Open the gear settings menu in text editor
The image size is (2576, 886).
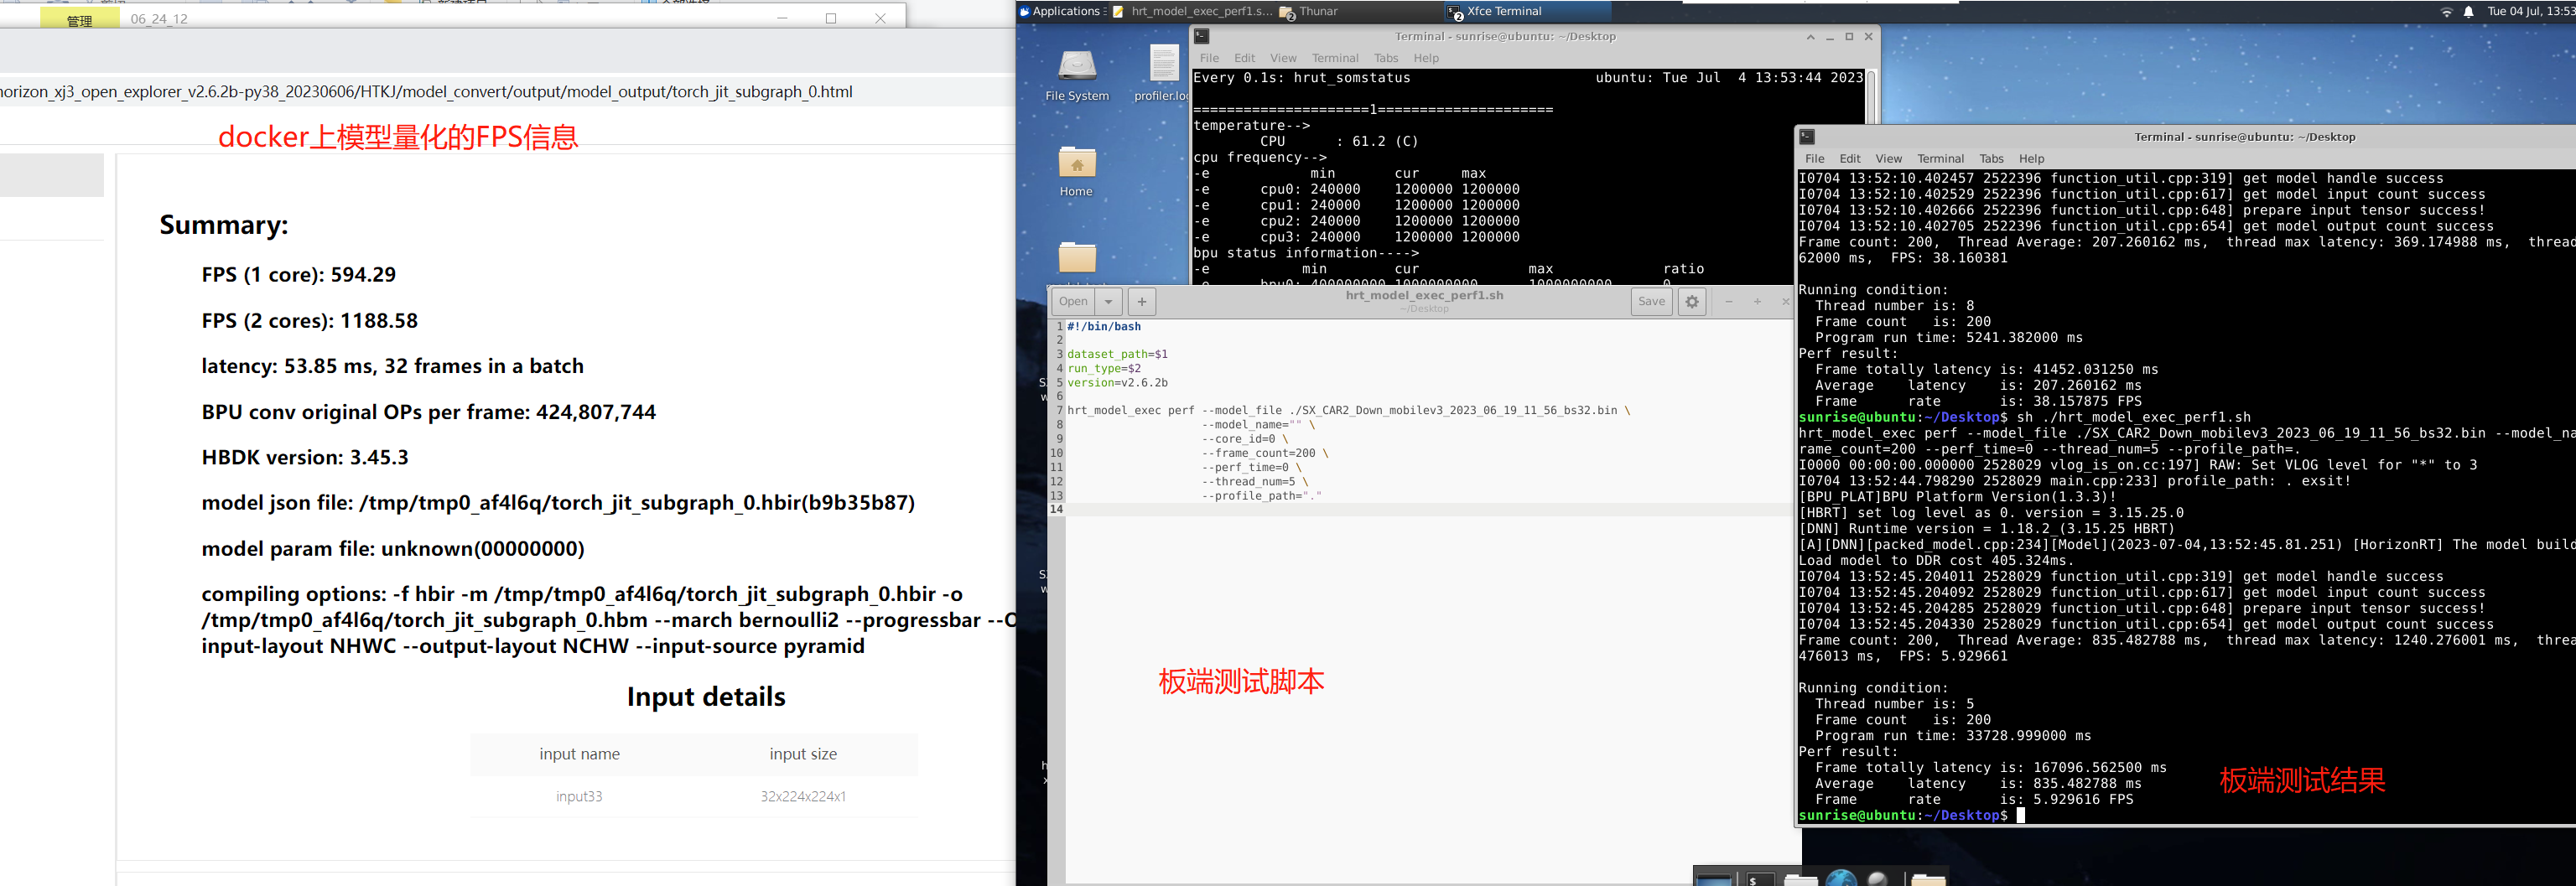click(1692, 301)
